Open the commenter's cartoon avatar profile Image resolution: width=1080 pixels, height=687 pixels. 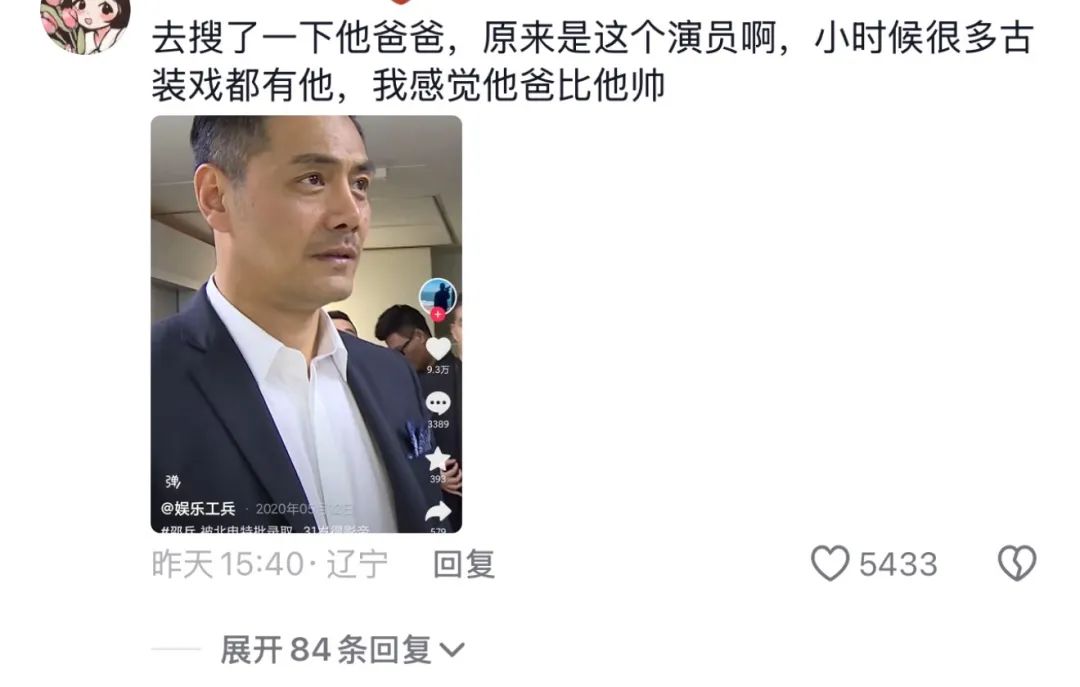point(85,24)
